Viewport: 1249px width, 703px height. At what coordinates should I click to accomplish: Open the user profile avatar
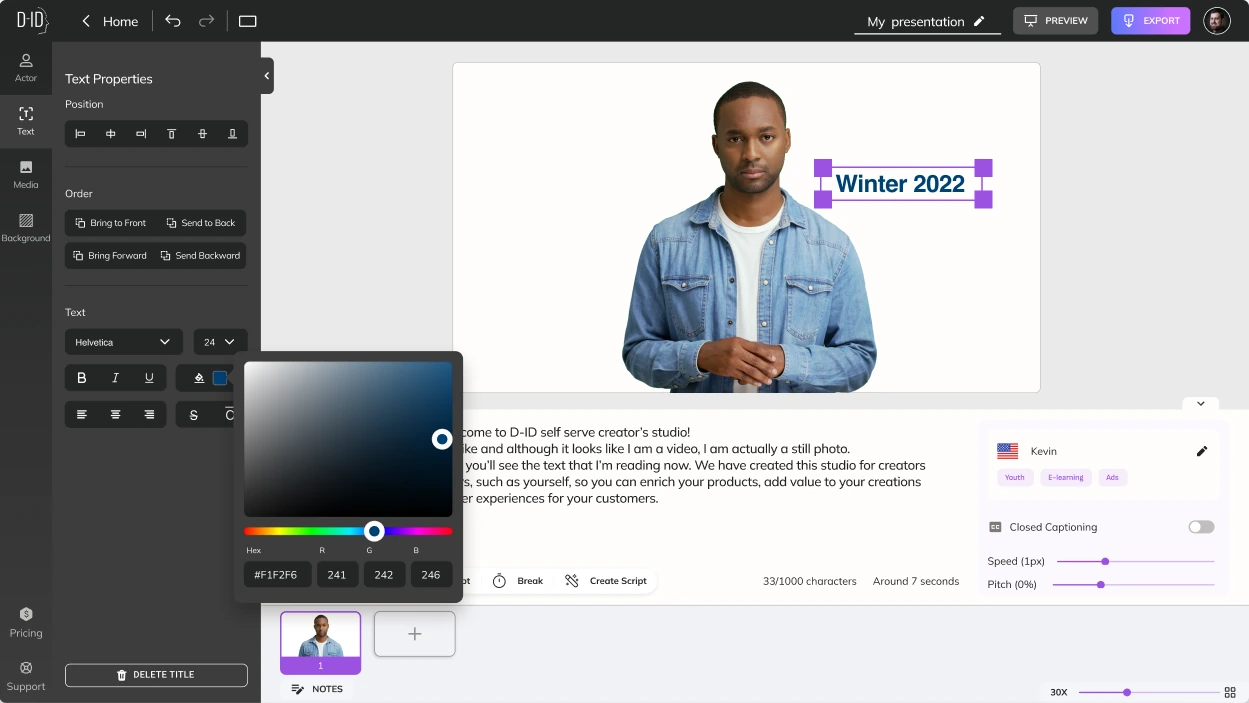1217,21
